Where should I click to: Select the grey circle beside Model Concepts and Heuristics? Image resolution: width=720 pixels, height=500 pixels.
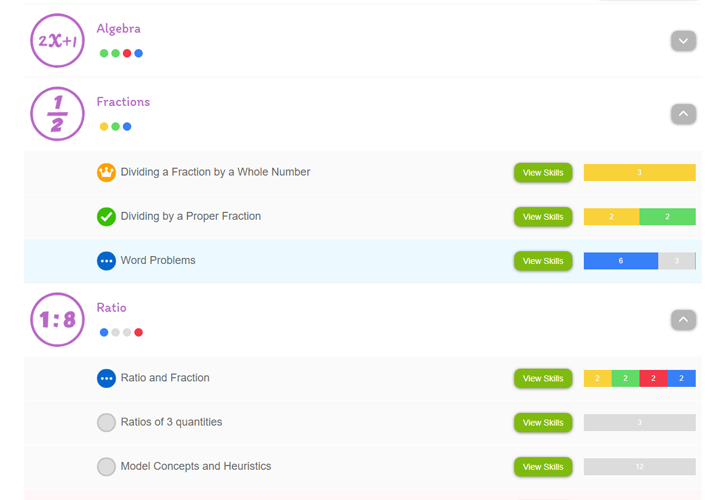pyautogui.click(x=106, y=466)
